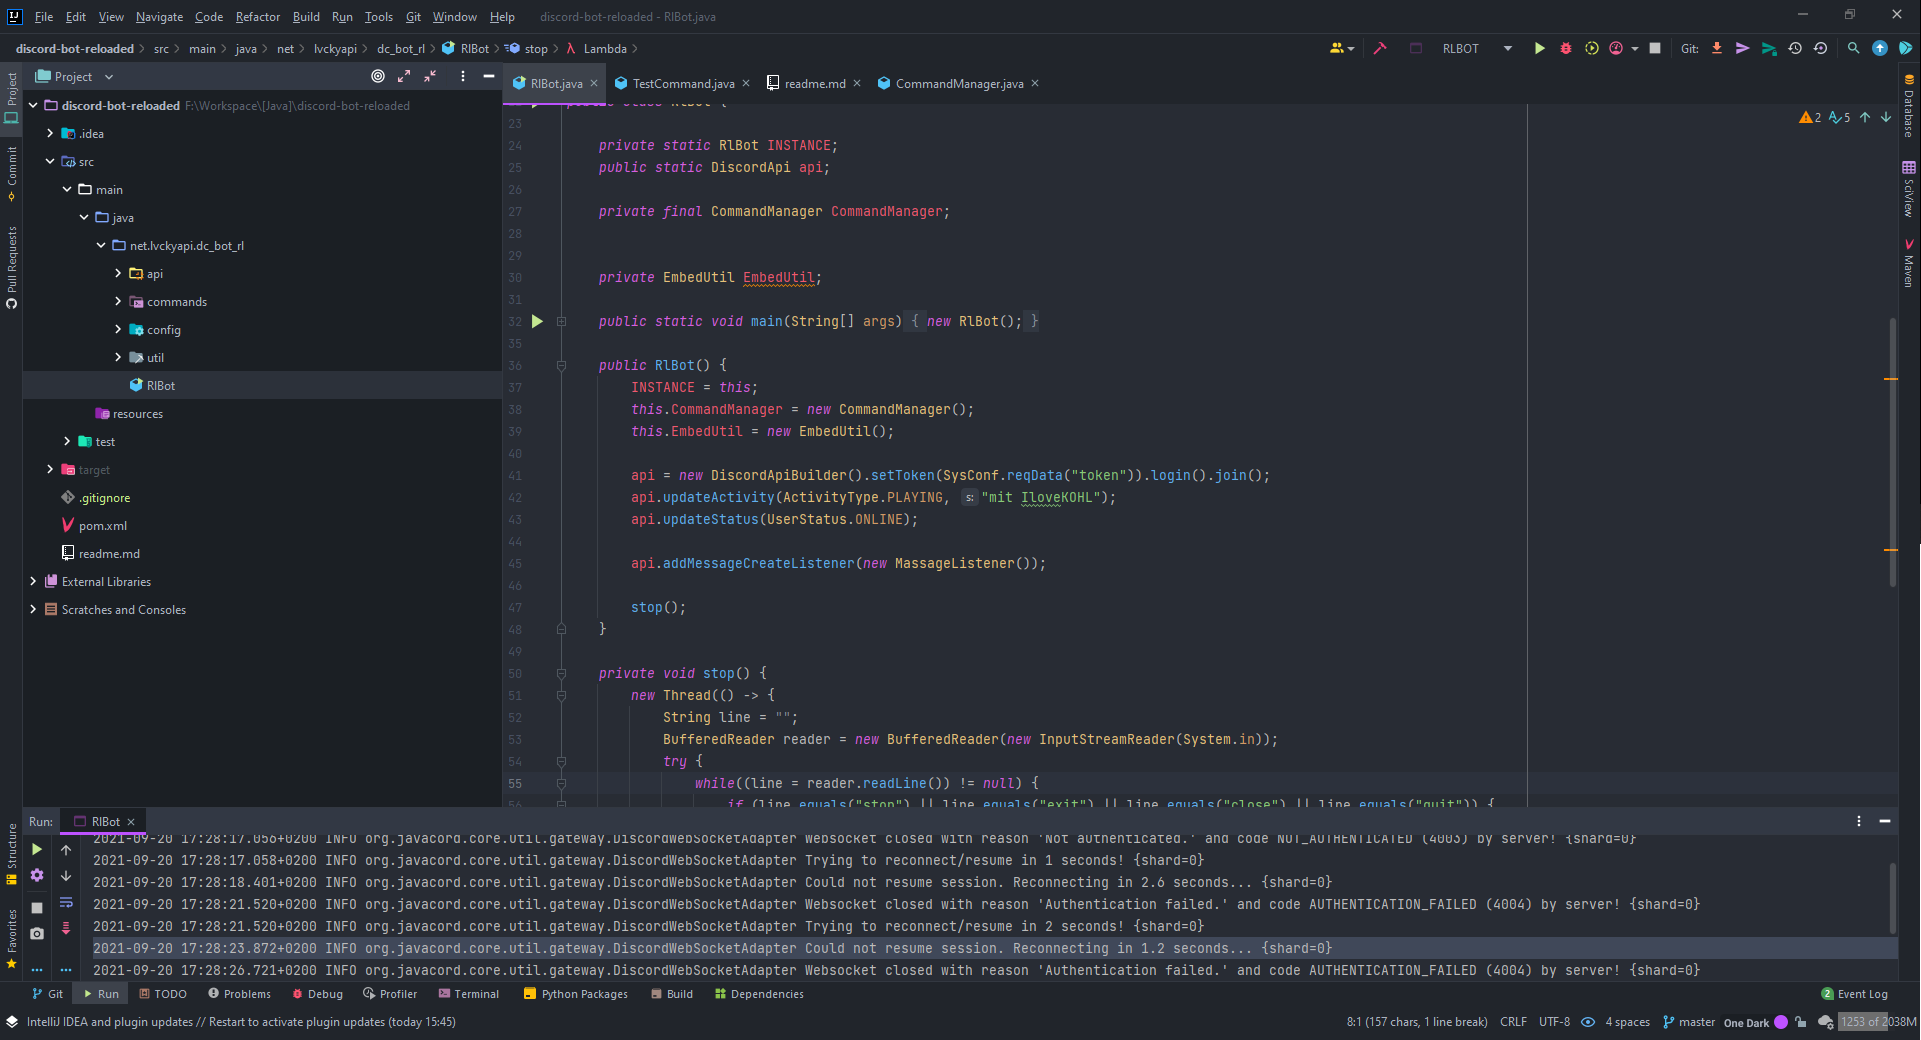This screenshot has height=1040, width=1921.
Task: Expand the commands package folder
Action: [118, 301]
